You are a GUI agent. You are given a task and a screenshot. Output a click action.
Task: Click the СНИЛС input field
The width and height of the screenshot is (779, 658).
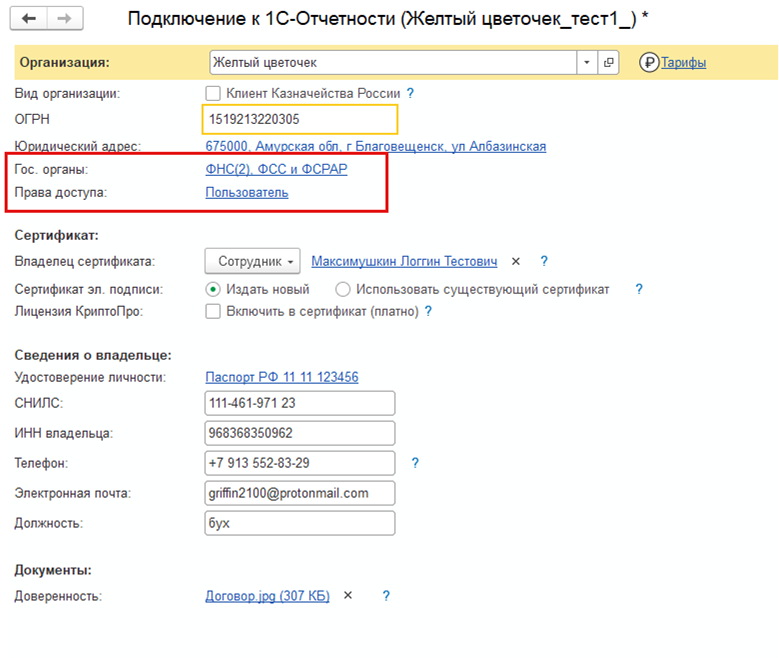point(300,403)
